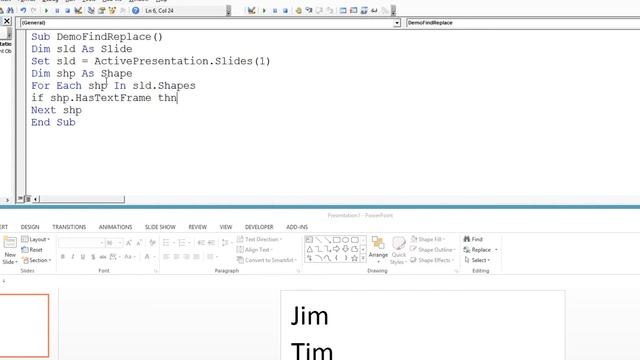Click the New Slide button
Image resolution: width=640 pixels, height=360 pixels.
pos(10,250)
